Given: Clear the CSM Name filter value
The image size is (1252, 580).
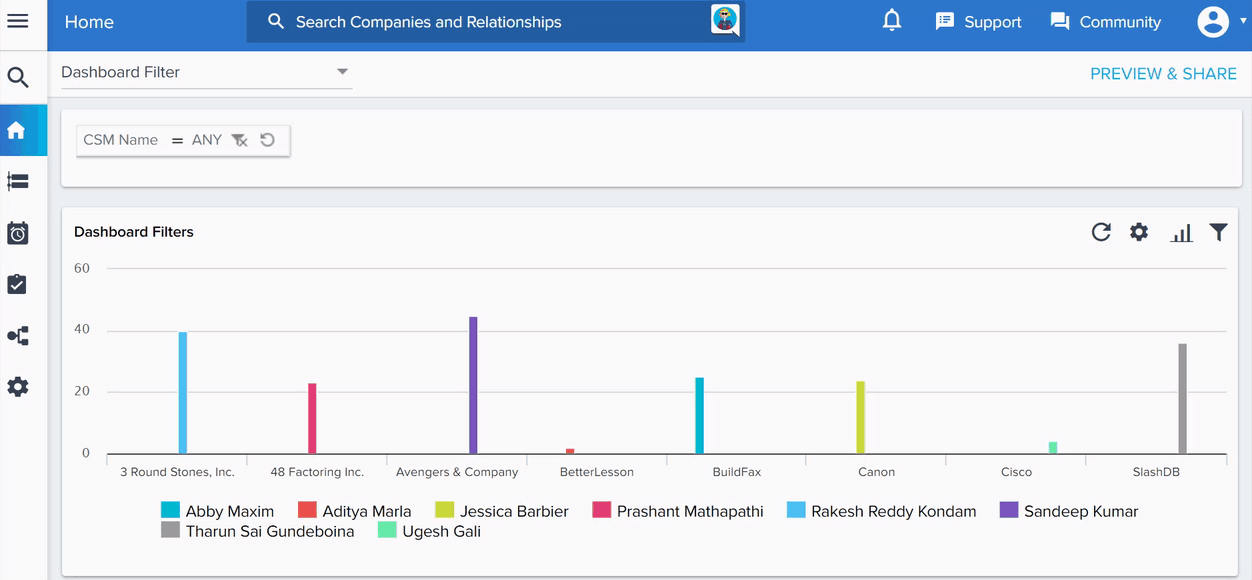Looking at the screenshot, I should (239, 140).
